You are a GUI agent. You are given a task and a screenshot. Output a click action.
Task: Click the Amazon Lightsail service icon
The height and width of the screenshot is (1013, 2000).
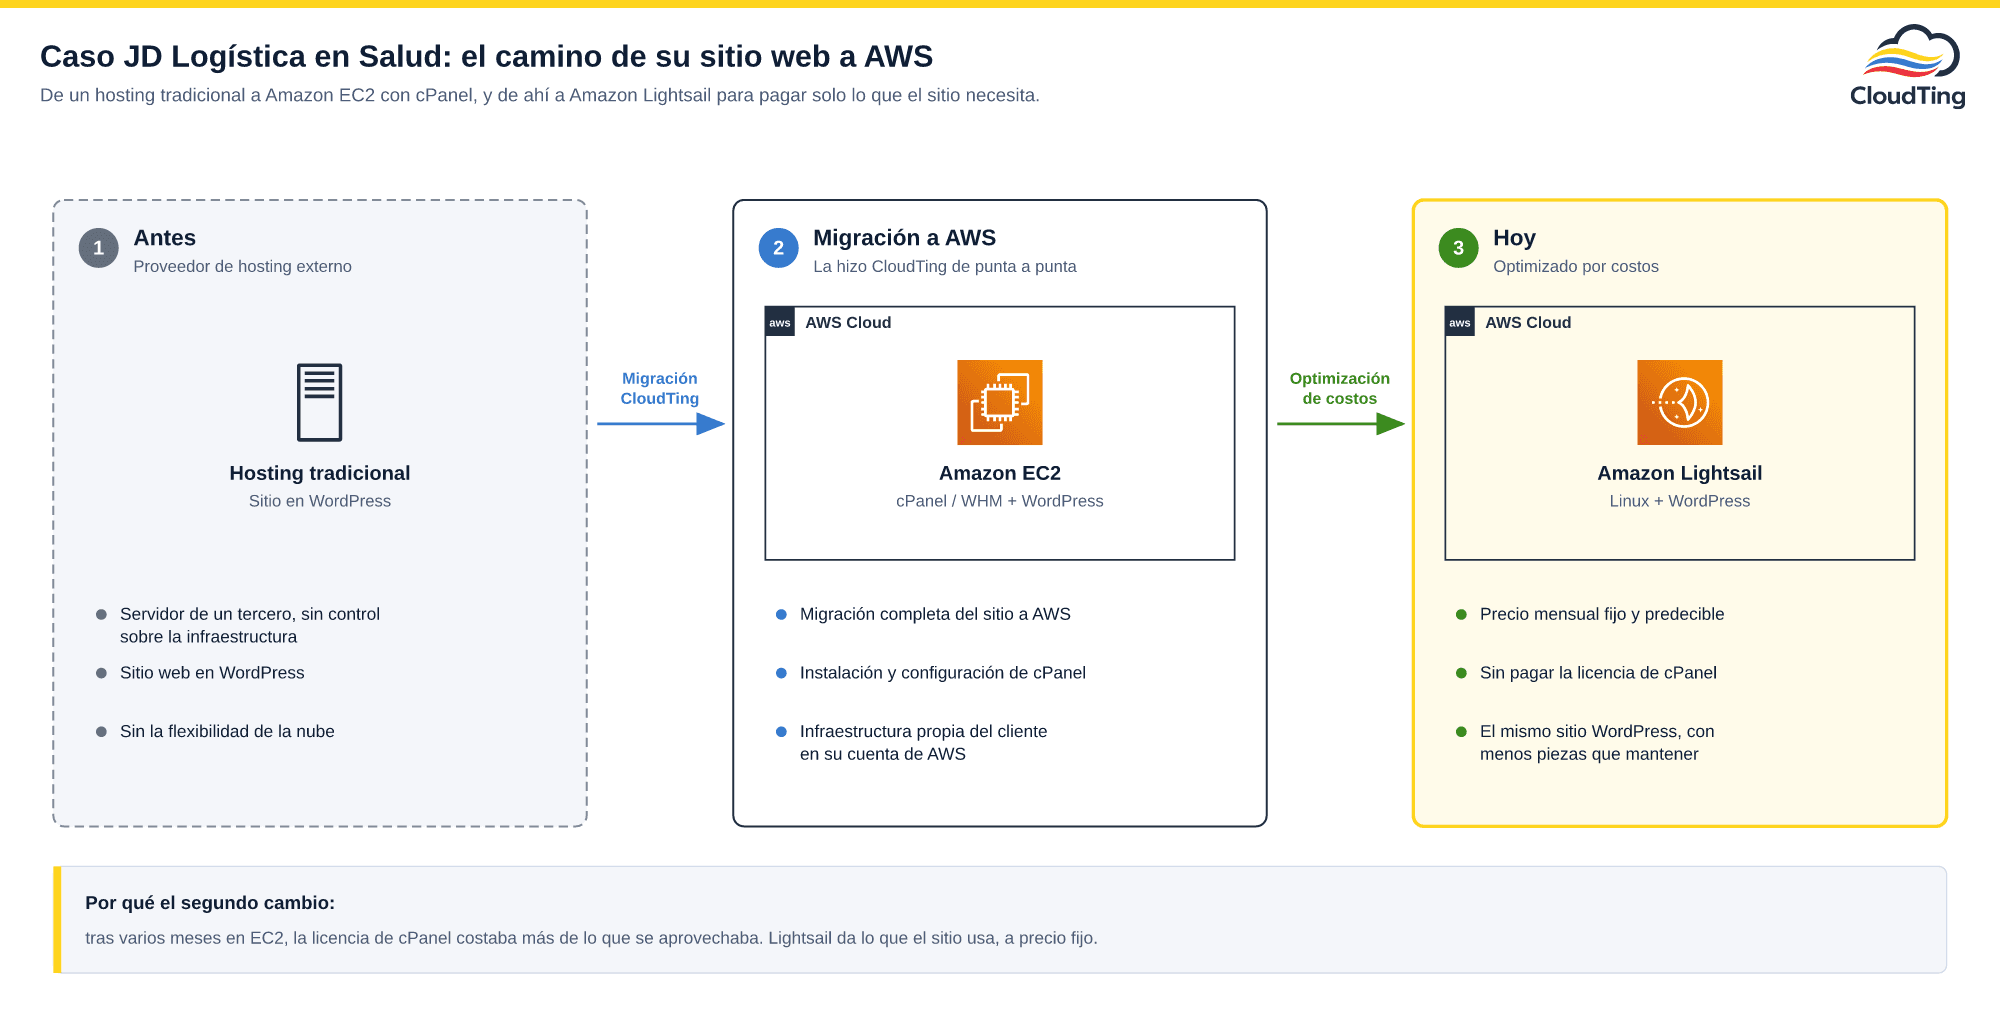(1680, 402)
